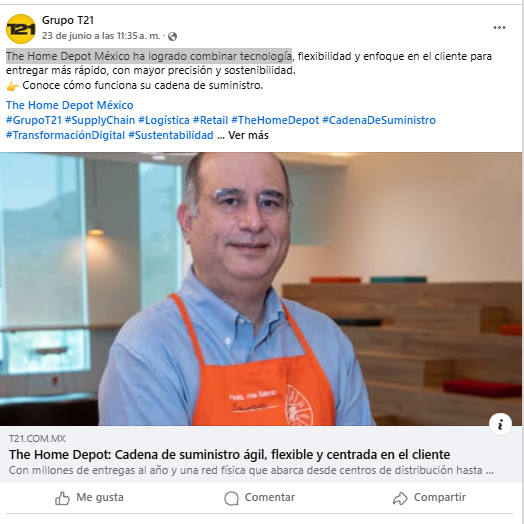Click the Grupo T21 profile logo
The height and width of the screenshot is (524, 524).
pos(21,29)
